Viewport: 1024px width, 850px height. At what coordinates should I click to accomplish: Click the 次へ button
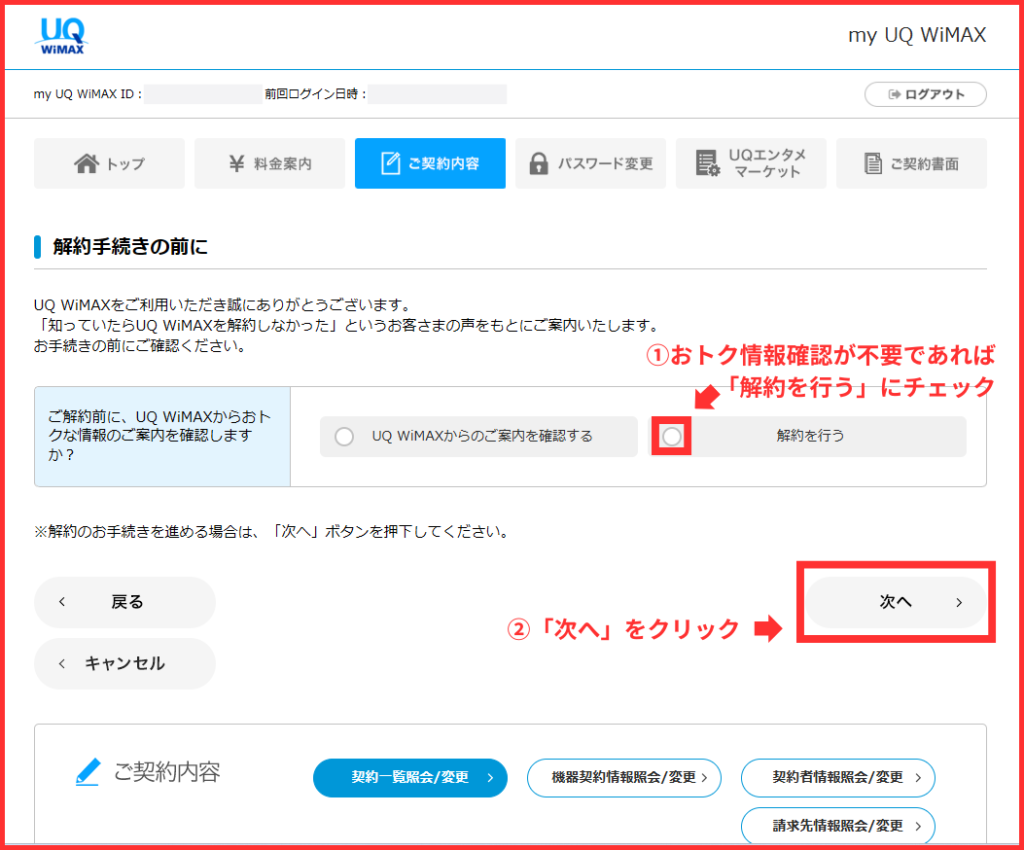coord(895,602)
